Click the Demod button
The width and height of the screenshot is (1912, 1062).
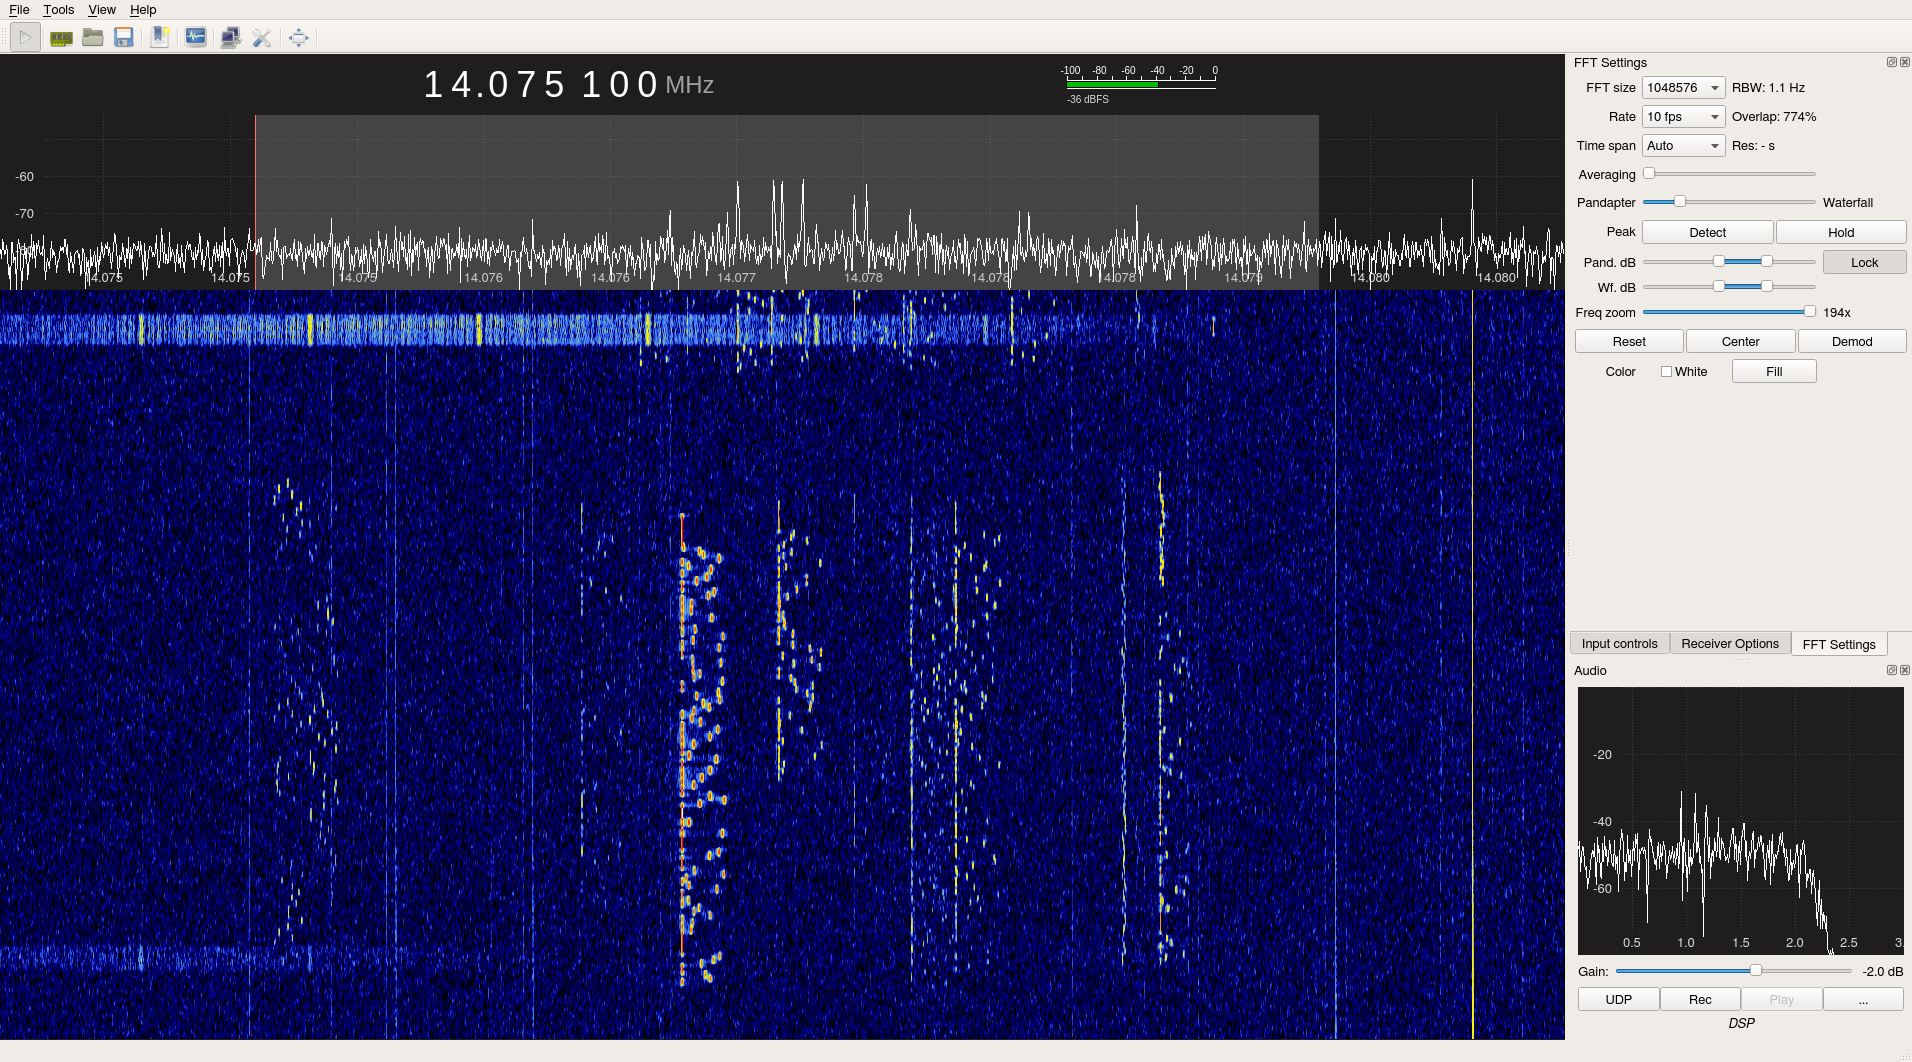(x=1852, y=341)
